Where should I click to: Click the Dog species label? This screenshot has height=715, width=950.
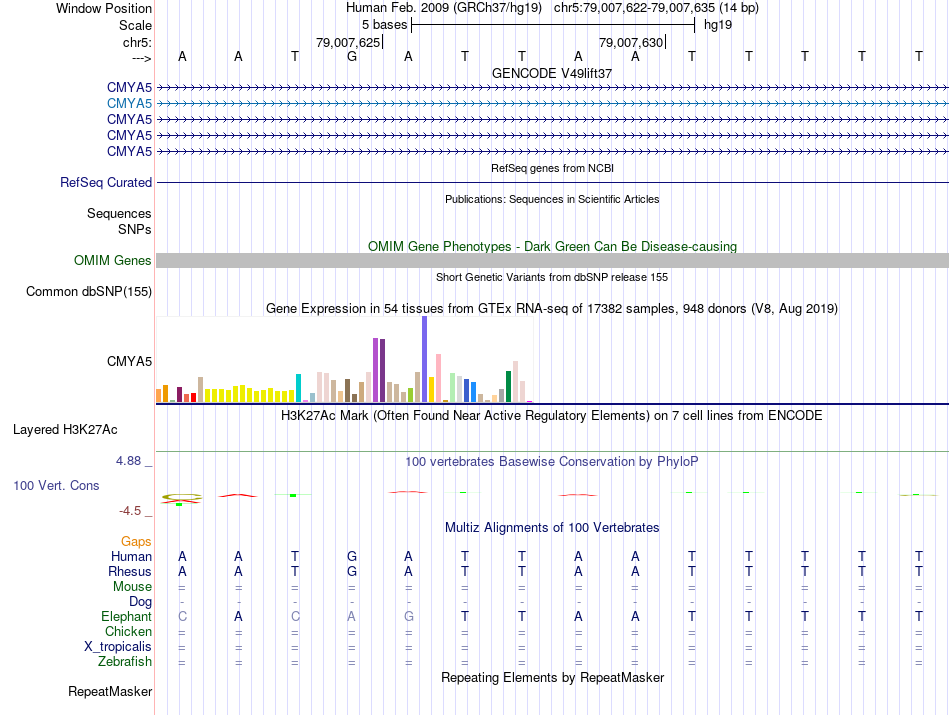[x=140, y=602]
